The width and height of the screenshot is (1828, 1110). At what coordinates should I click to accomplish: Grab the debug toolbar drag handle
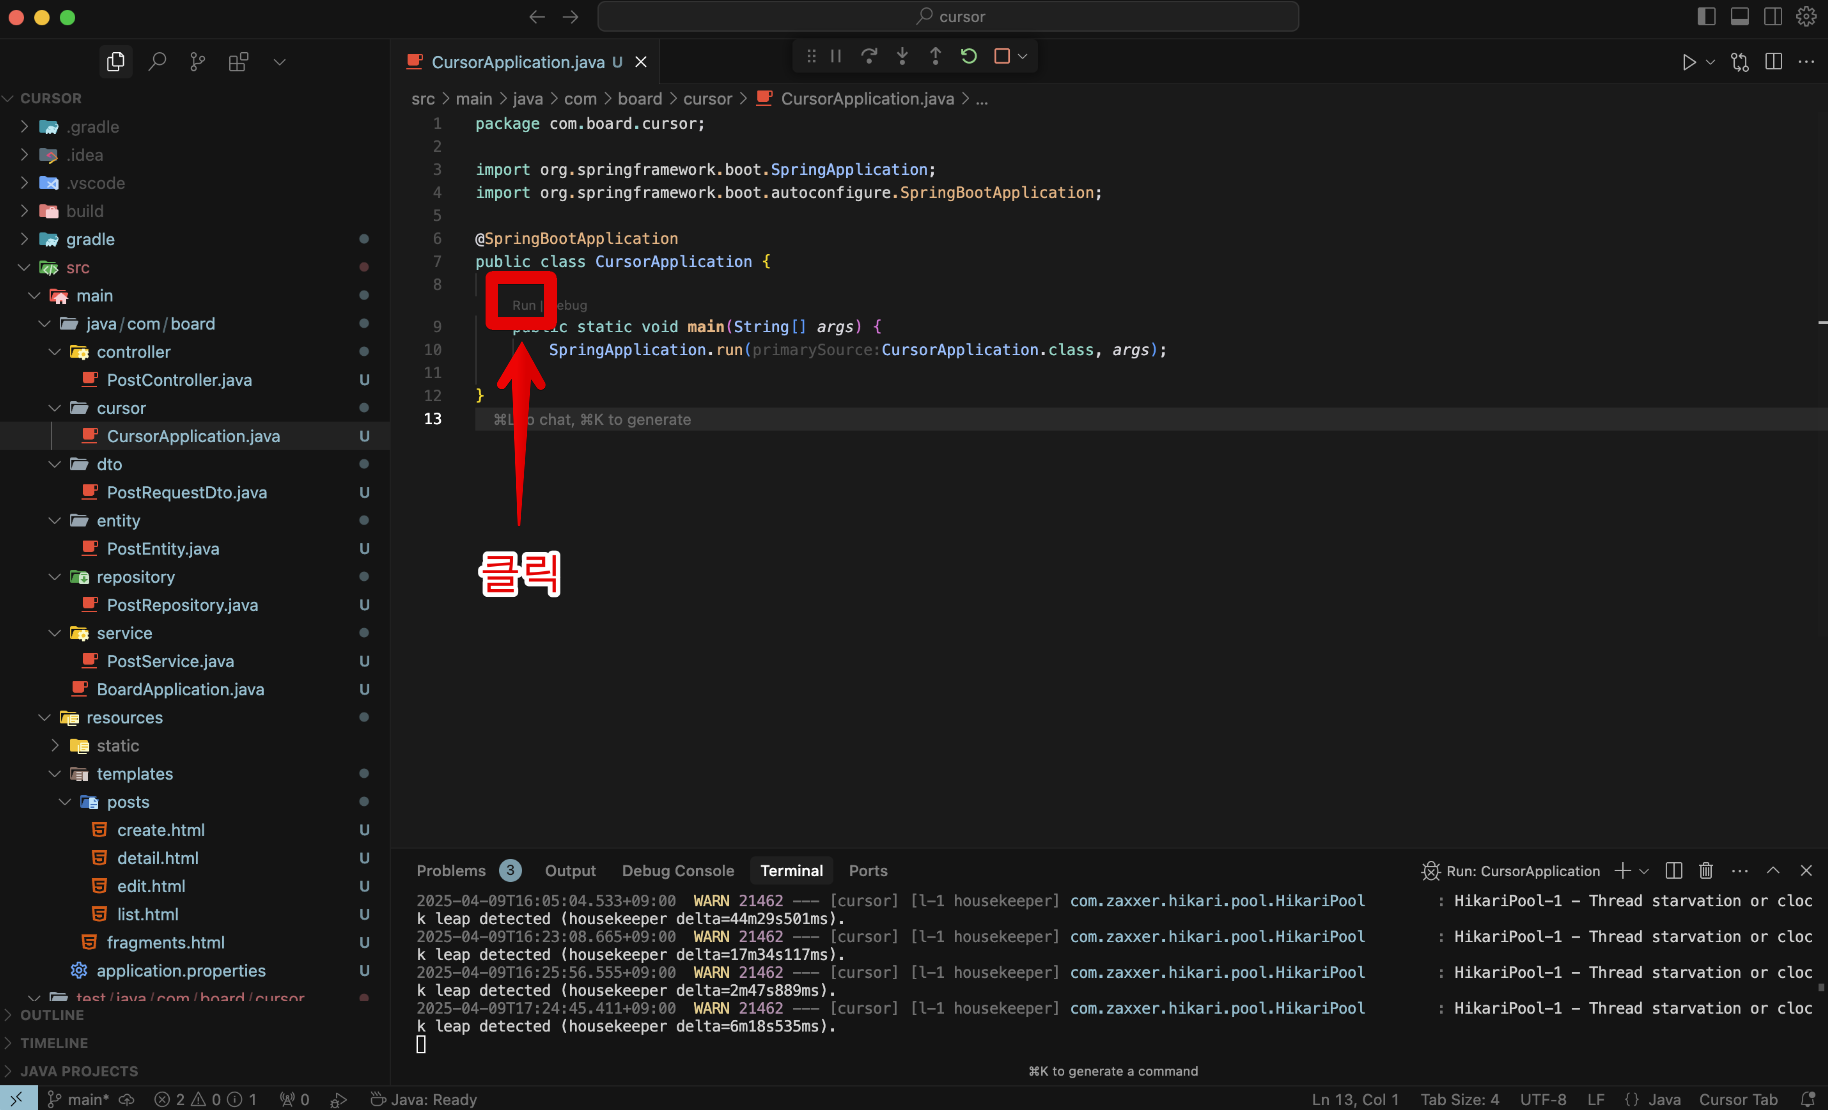pyautogui.click(x=811, y=56)
